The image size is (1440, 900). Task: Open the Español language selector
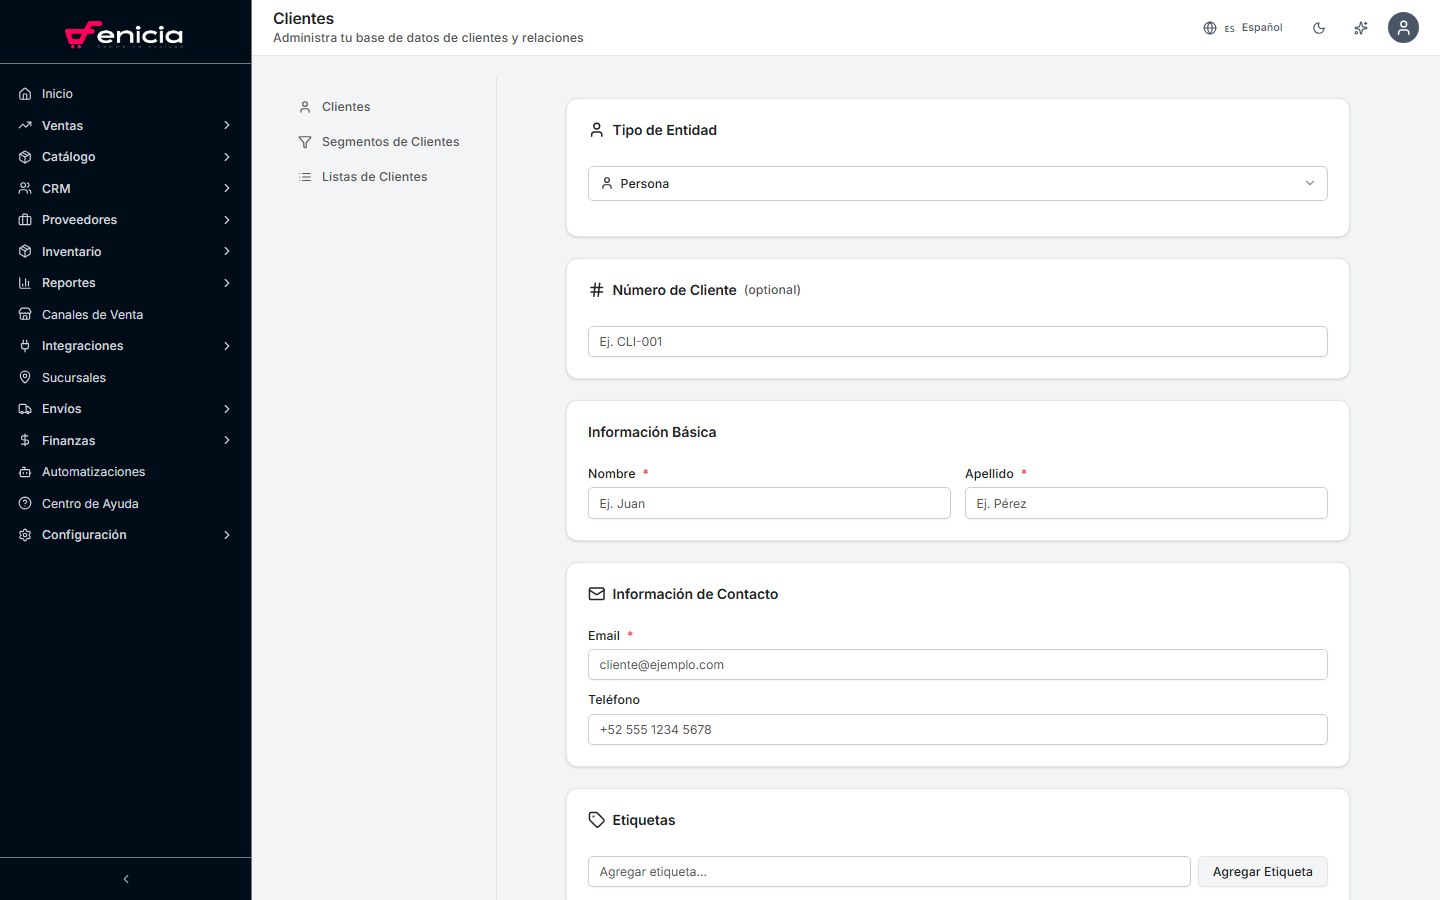[1243, 28]
